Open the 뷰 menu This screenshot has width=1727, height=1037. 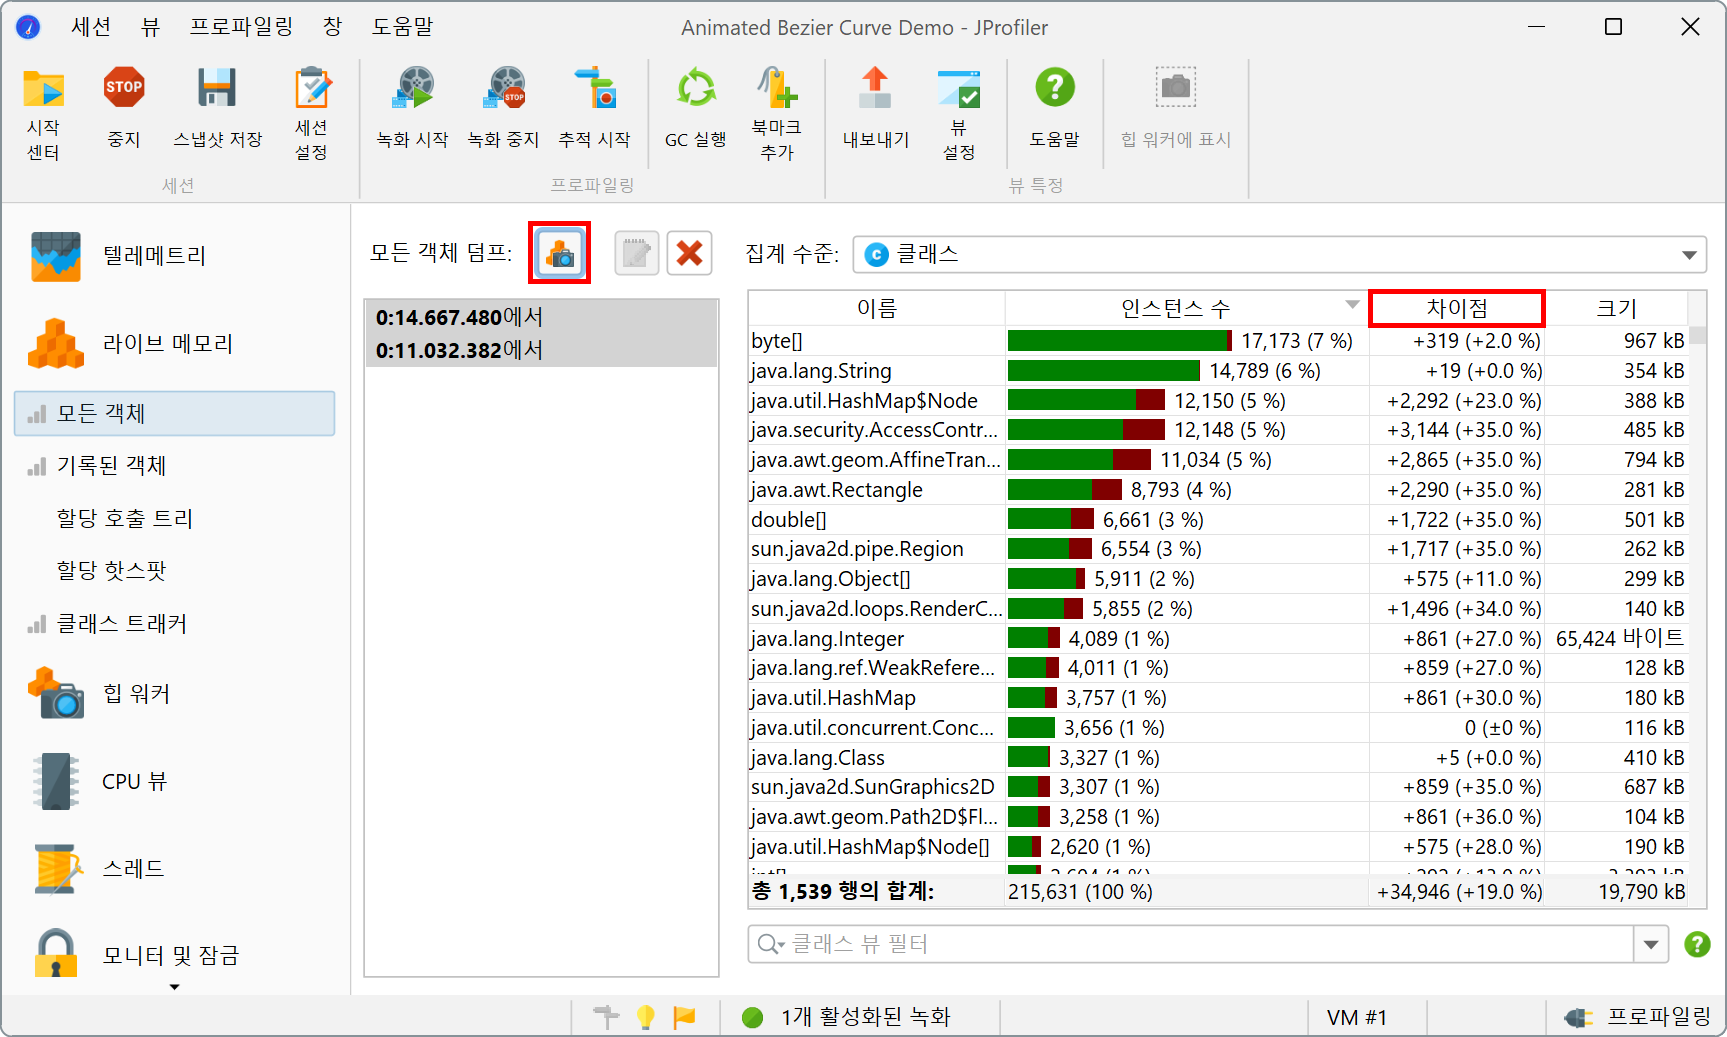150,27
